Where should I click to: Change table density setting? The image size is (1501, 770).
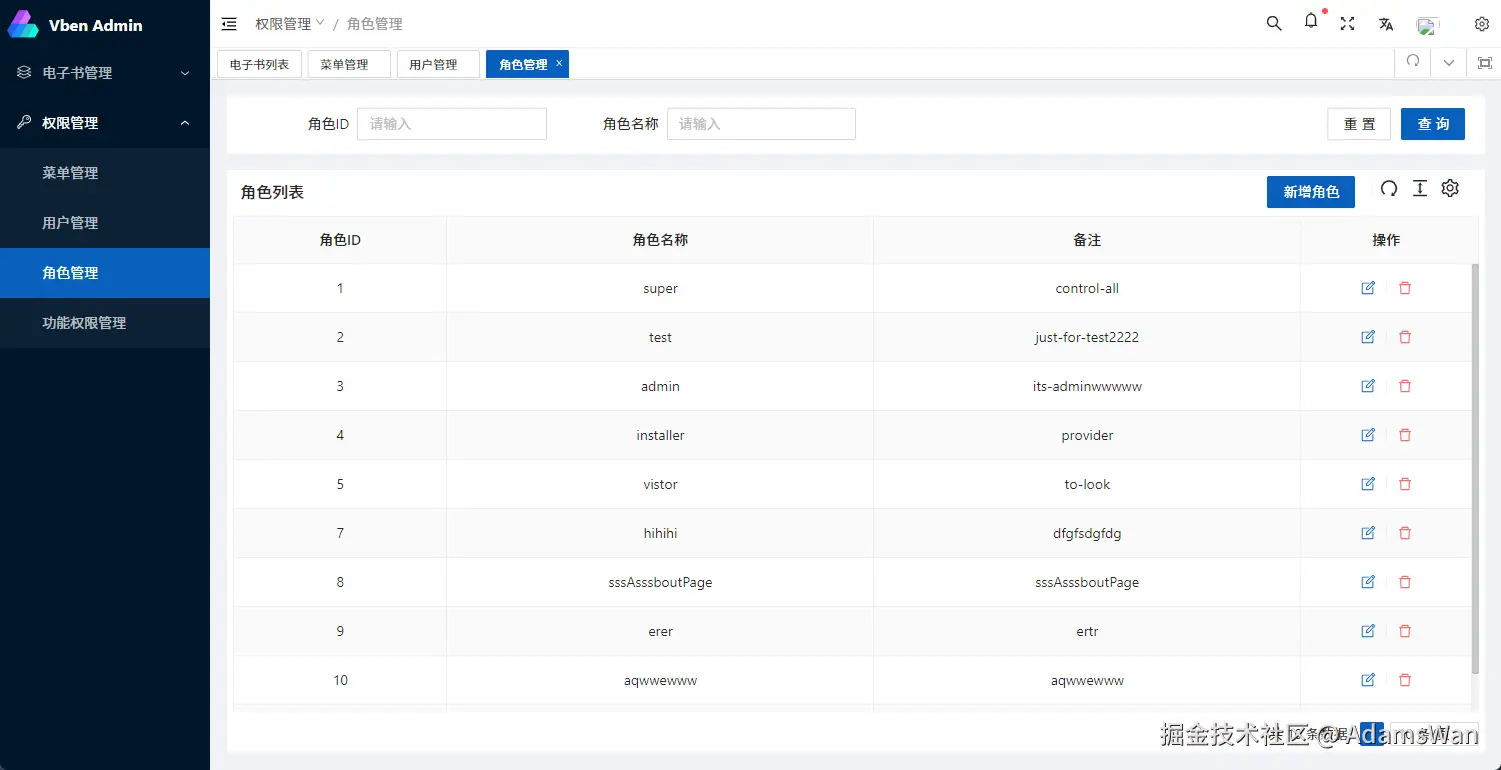(1419, 188)
